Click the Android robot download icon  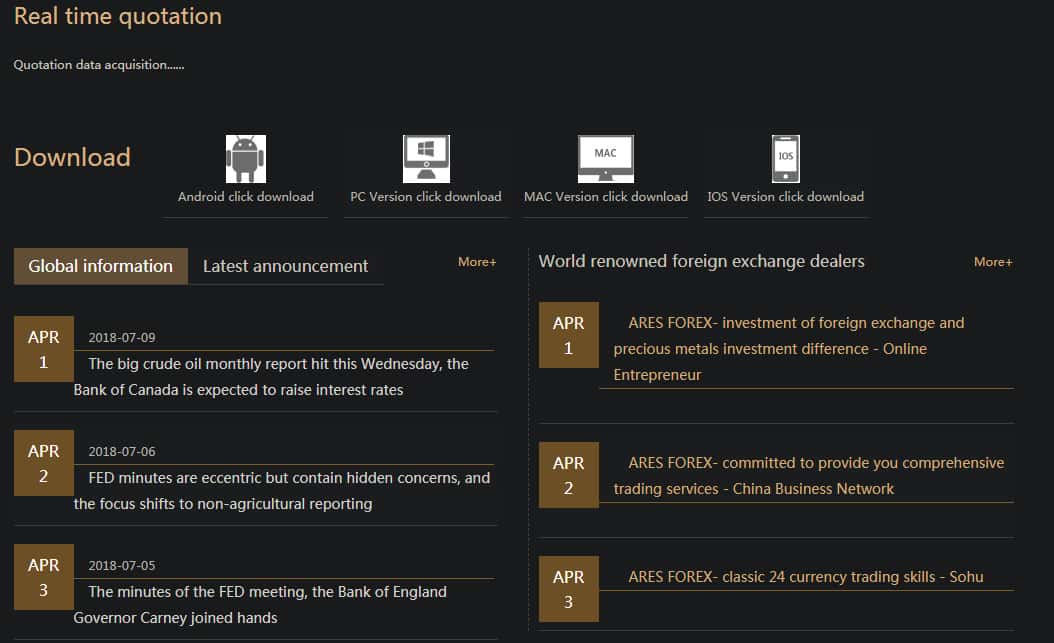coord(246,159)
